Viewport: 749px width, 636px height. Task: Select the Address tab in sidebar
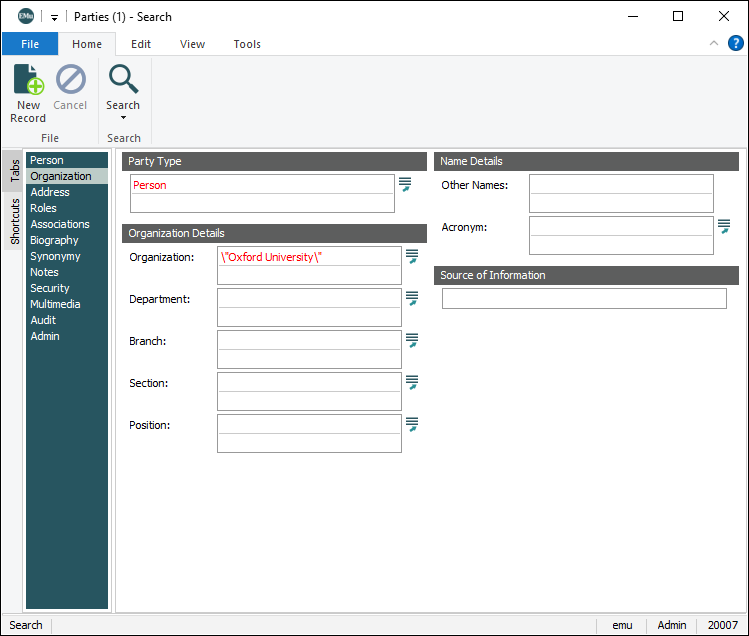50,192
